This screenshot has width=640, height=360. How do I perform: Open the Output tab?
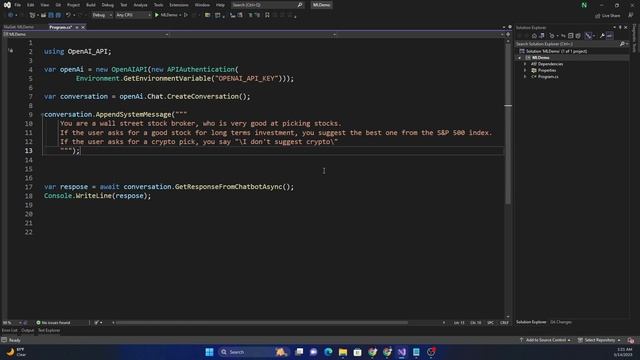click(28, 330)
